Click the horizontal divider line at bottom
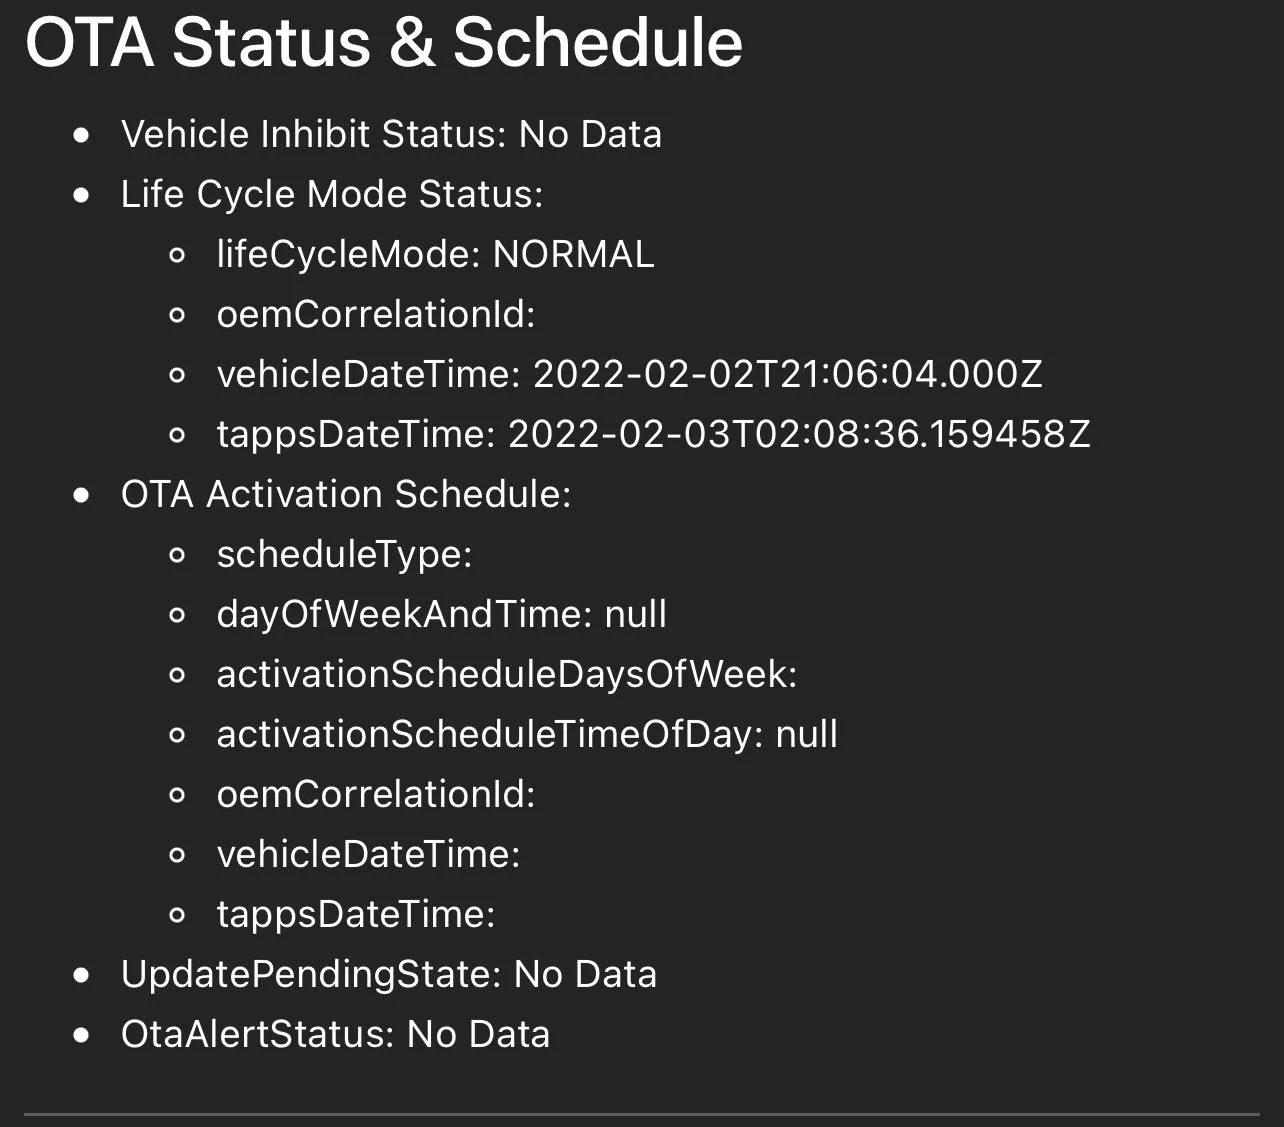 [641, 1114]
